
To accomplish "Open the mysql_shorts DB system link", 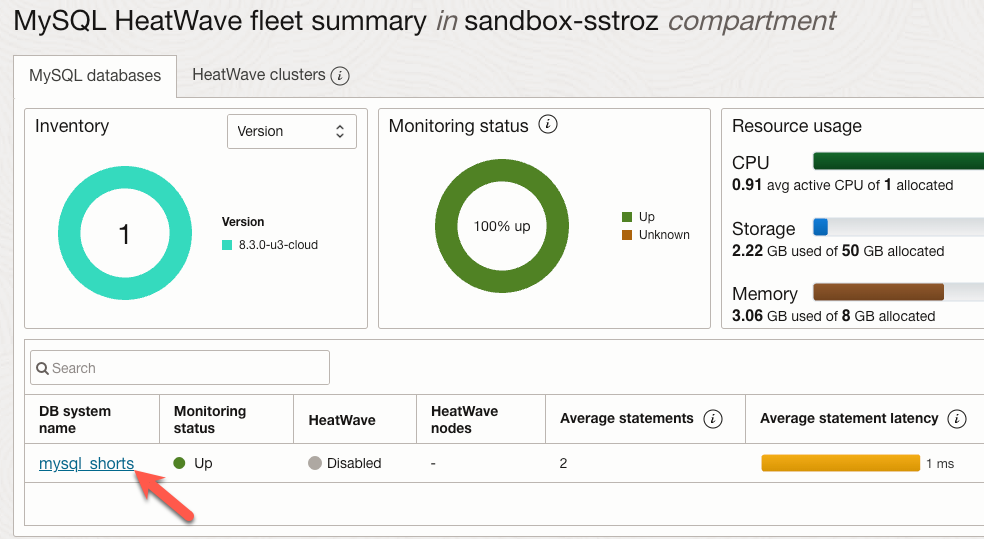I will click(x=87, y=463).
